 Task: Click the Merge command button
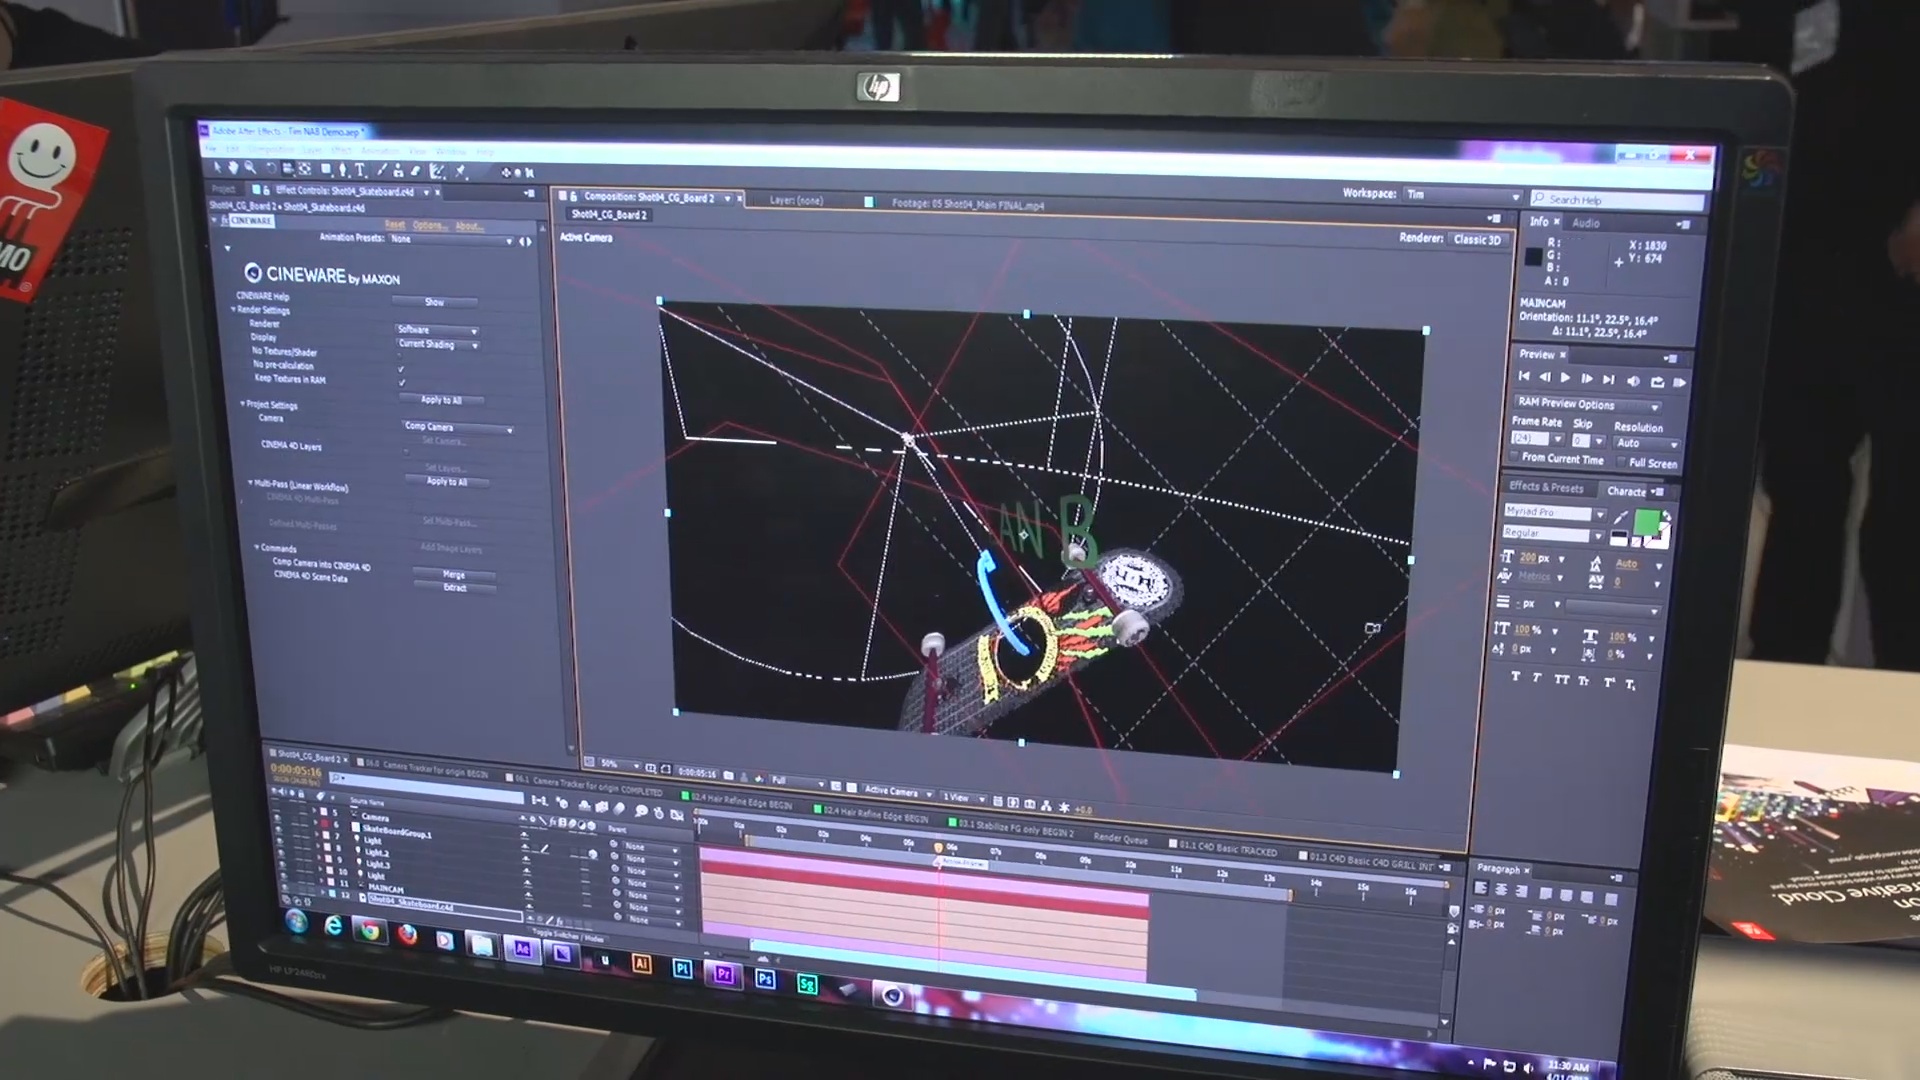coord(454,574)
